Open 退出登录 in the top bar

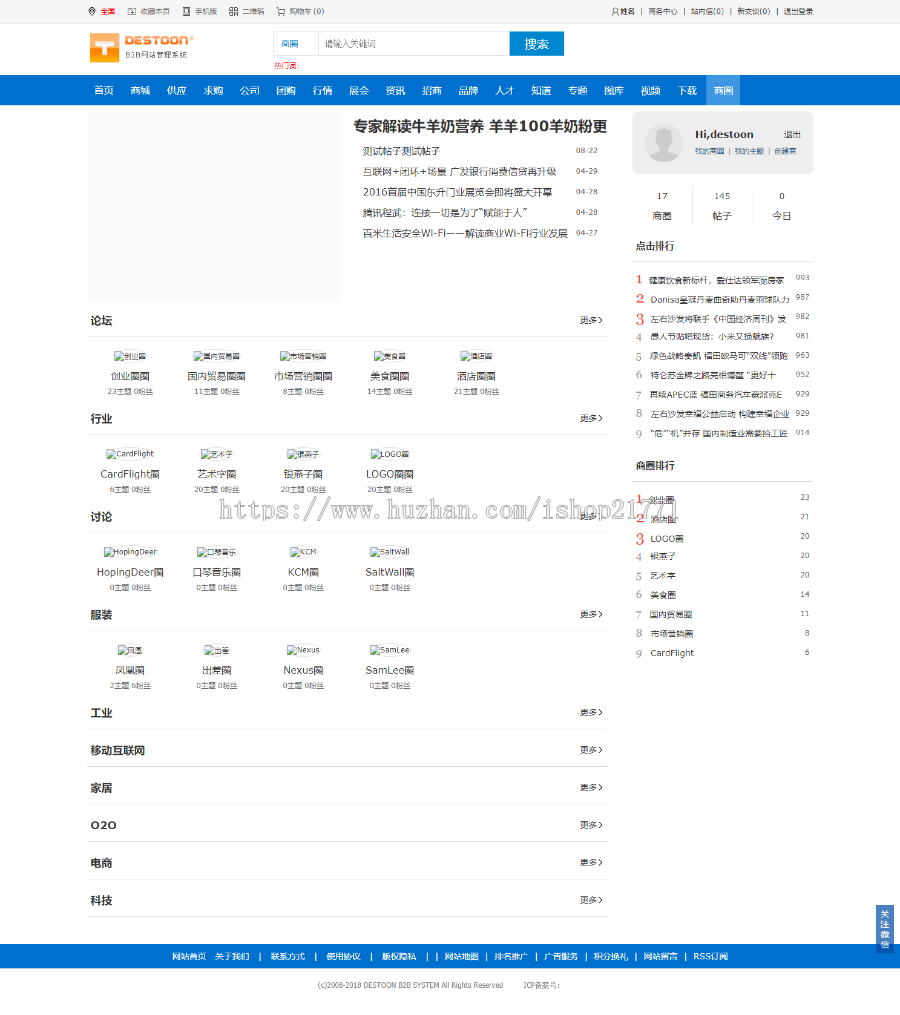798,11
